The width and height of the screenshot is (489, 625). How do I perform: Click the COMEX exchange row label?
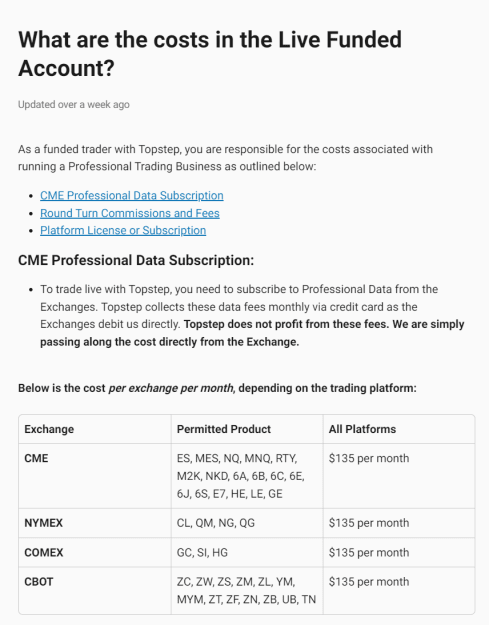click(44, 552)
